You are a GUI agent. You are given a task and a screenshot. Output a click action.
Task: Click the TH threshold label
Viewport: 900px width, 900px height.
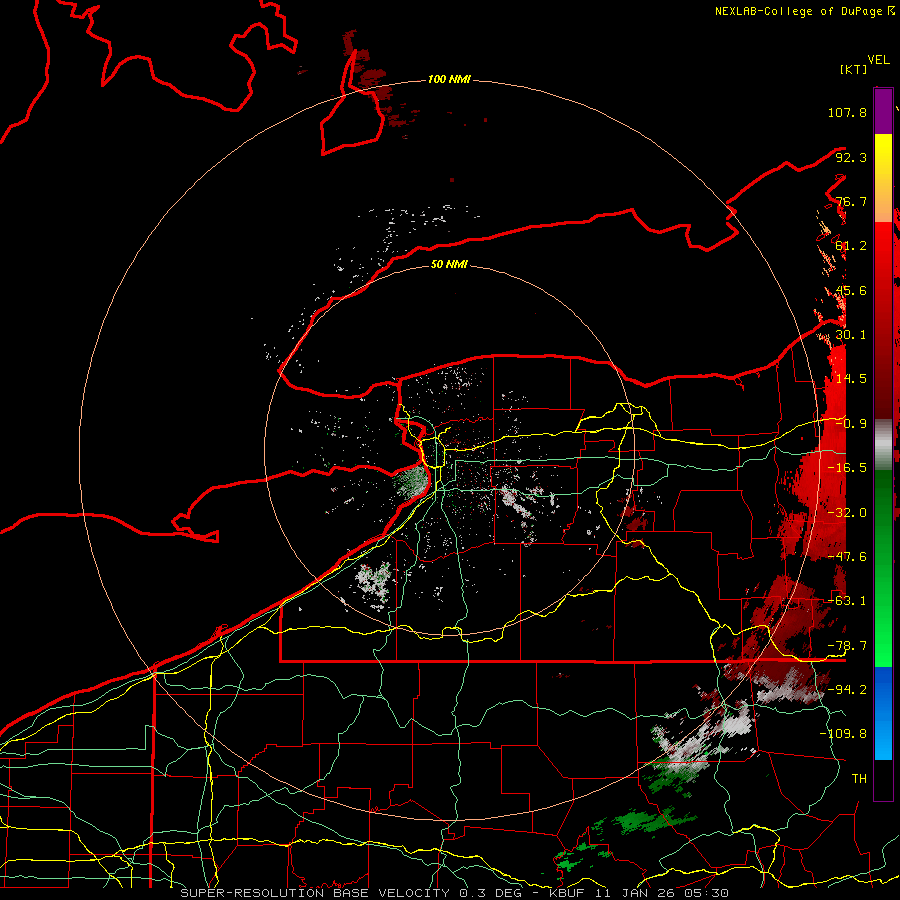[x=859, y=779]
